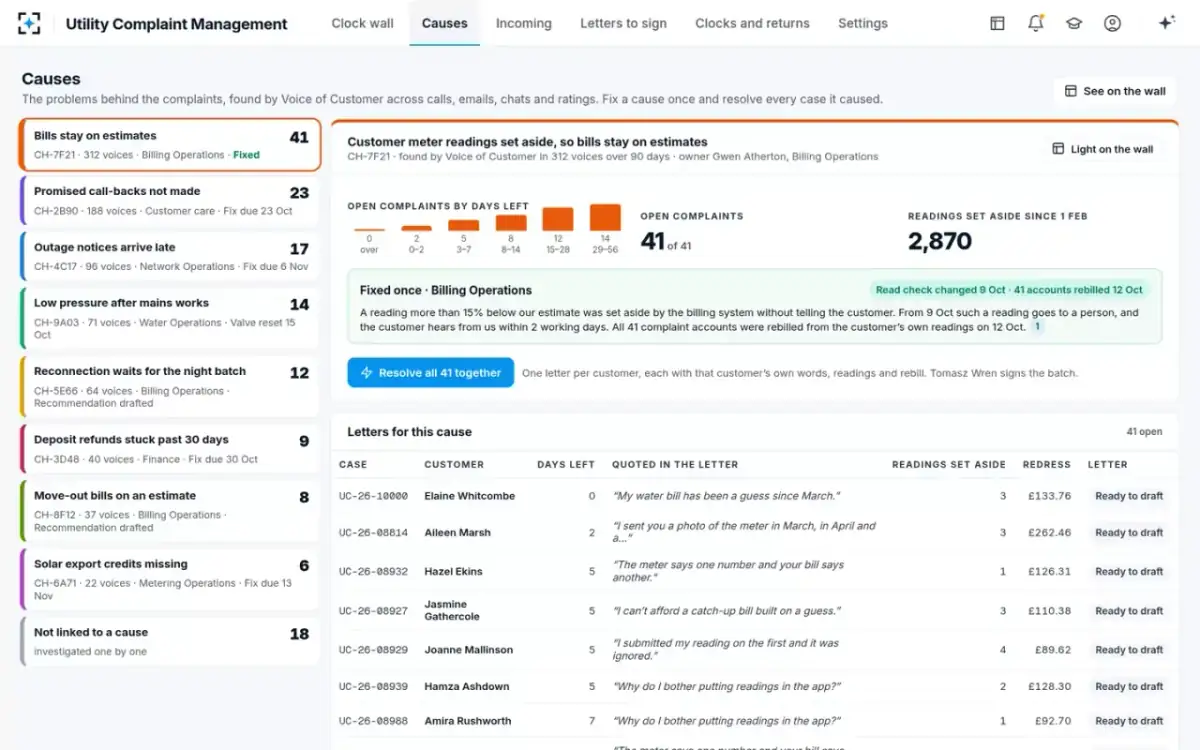The image size is (1200, 750).
Task: Open the graduation cap training icon
Action: point(1073,23)
